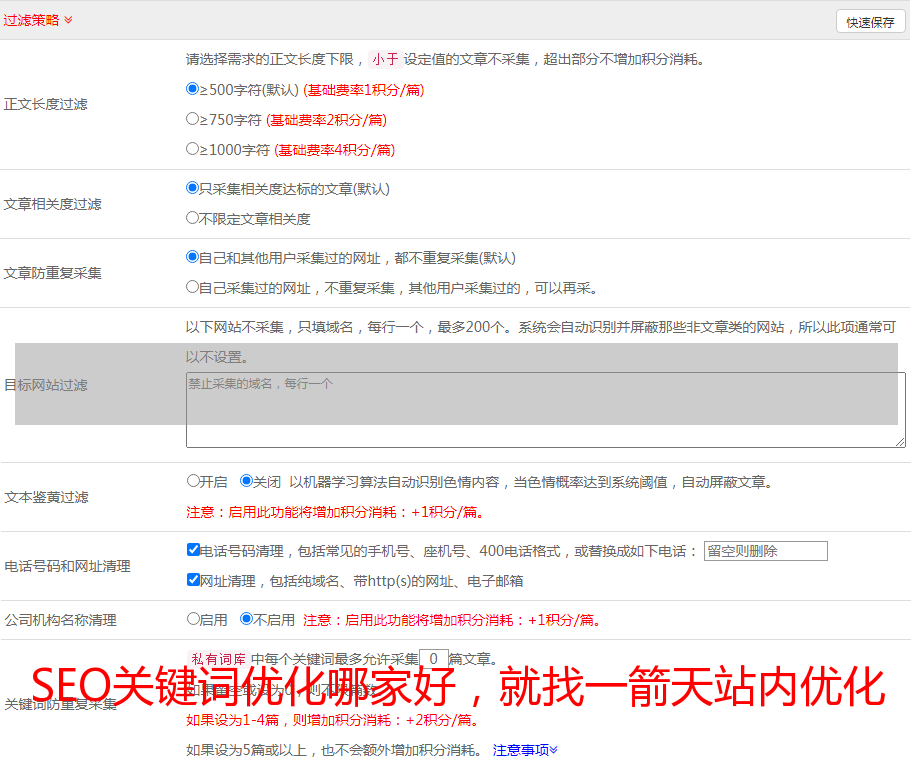Click the 文章防重复采集 row label
912x768 pixels.
52,273
